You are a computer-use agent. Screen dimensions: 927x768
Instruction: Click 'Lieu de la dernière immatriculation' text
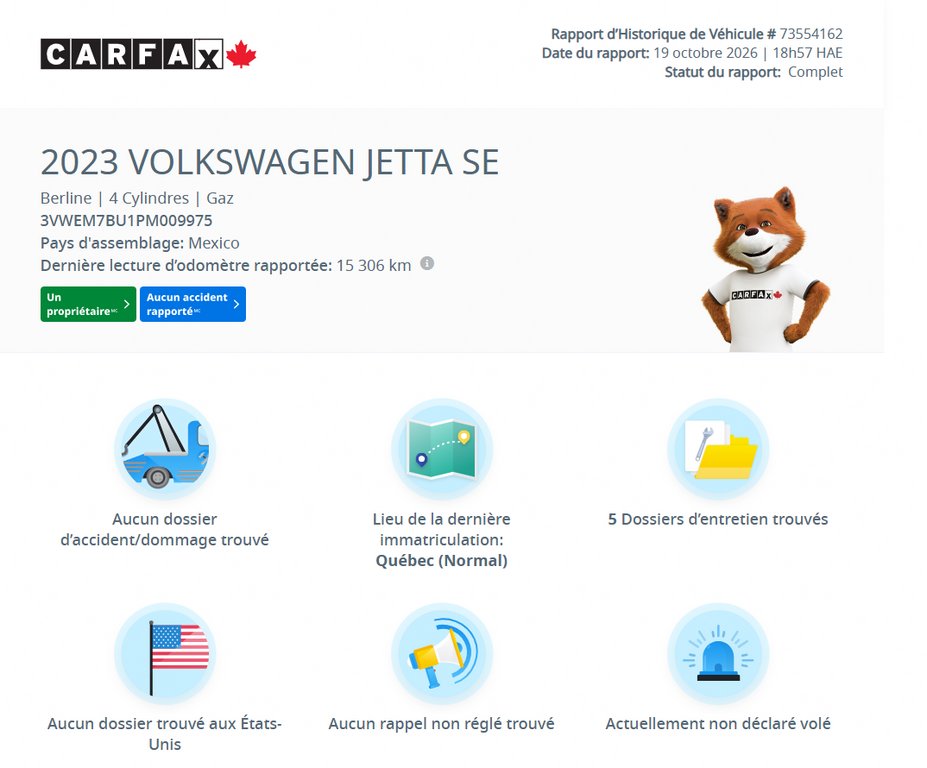[x=442, y=529]
